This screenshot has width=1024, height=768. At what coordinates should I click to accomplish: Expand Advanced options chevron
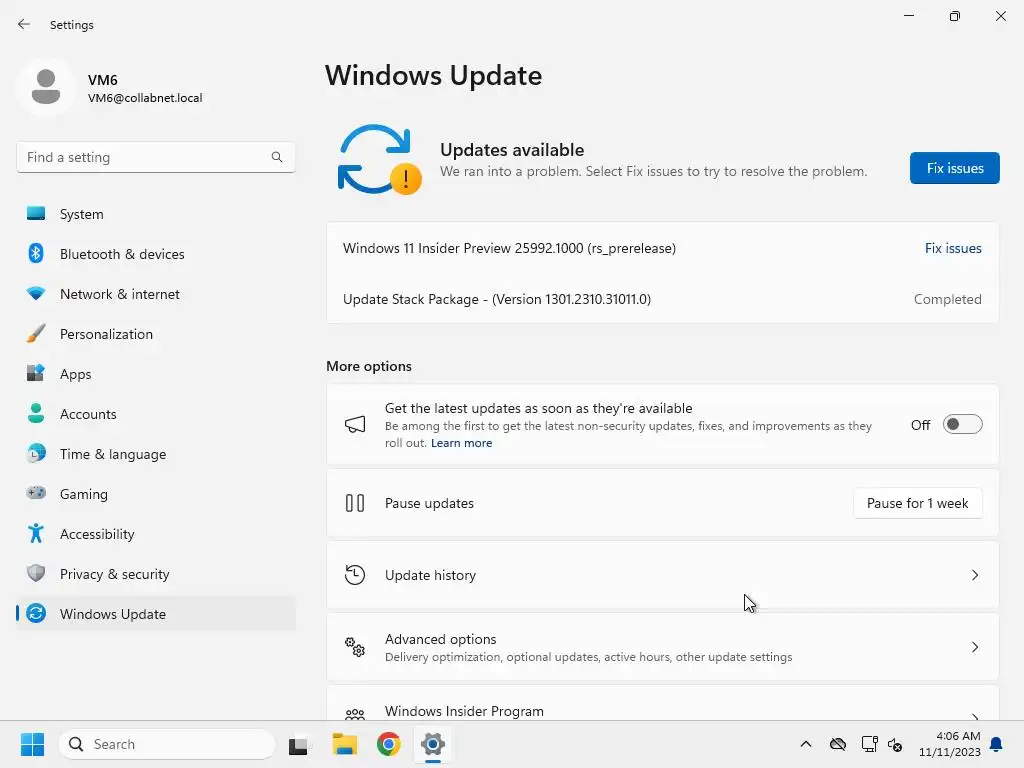(974, 647)
